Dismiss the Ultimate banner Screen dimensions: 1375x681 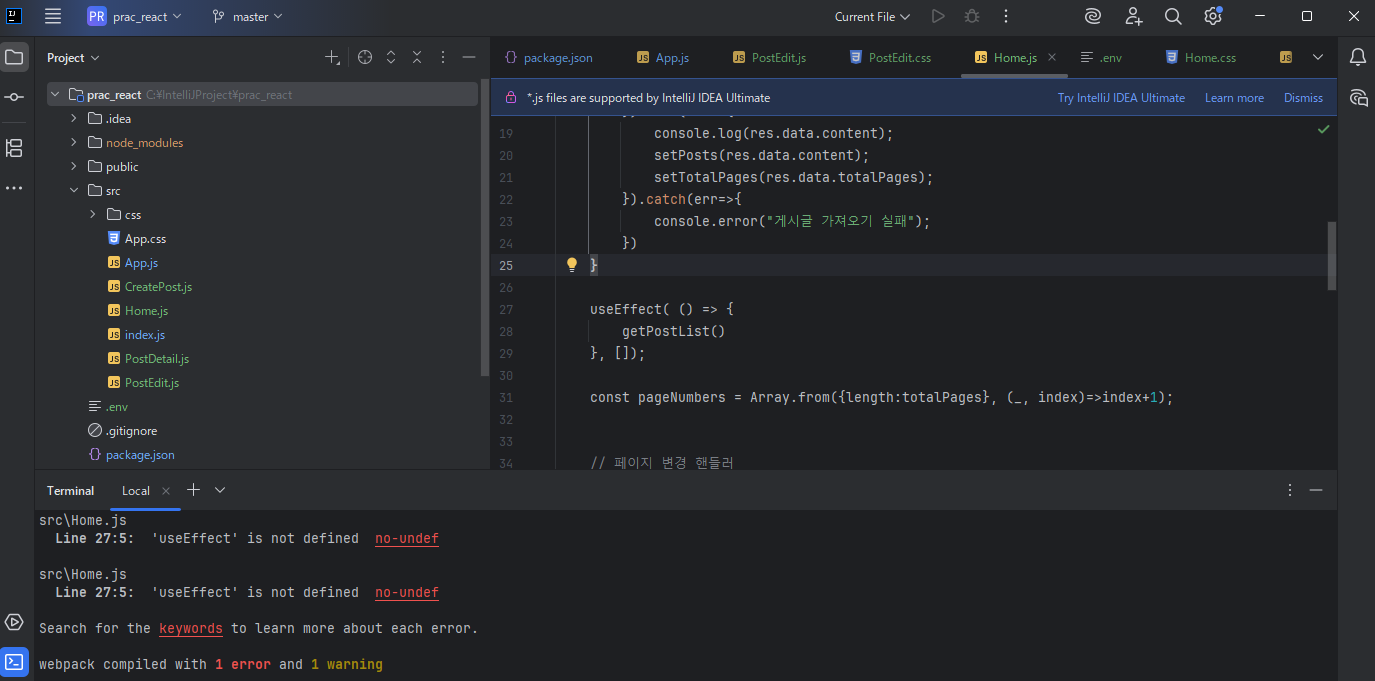click(1303, 98)
